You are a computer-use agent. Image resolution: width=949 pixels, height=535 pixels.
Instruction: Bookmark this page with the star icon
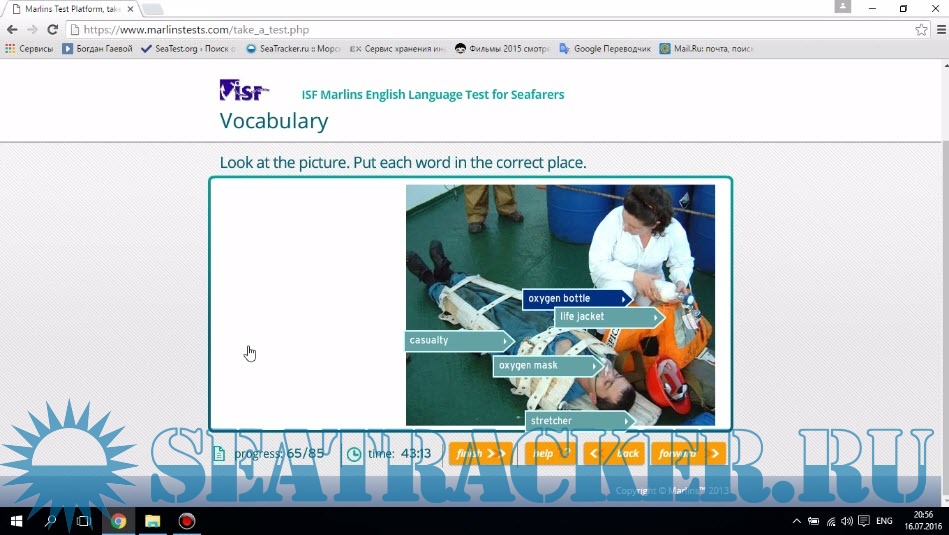[921, 30]
